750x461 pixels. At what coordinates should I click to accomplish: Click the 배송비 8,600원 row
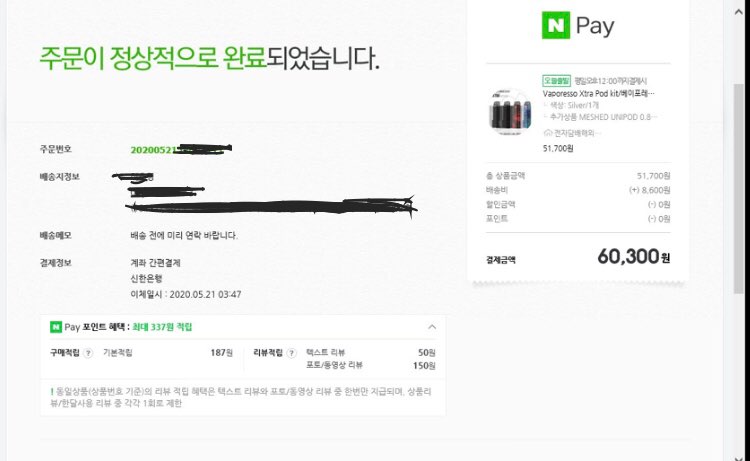coord(577,189)
